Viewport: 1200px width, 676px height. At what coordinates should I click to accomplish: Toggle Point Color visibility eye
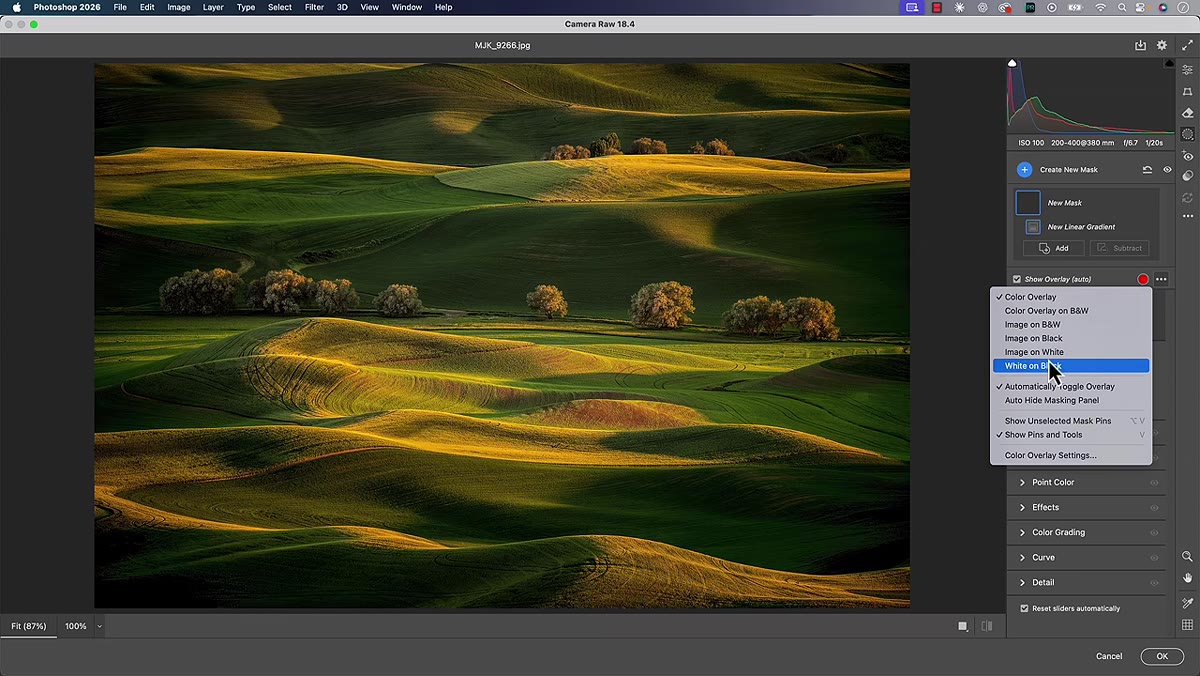[x=1154, y=483]
